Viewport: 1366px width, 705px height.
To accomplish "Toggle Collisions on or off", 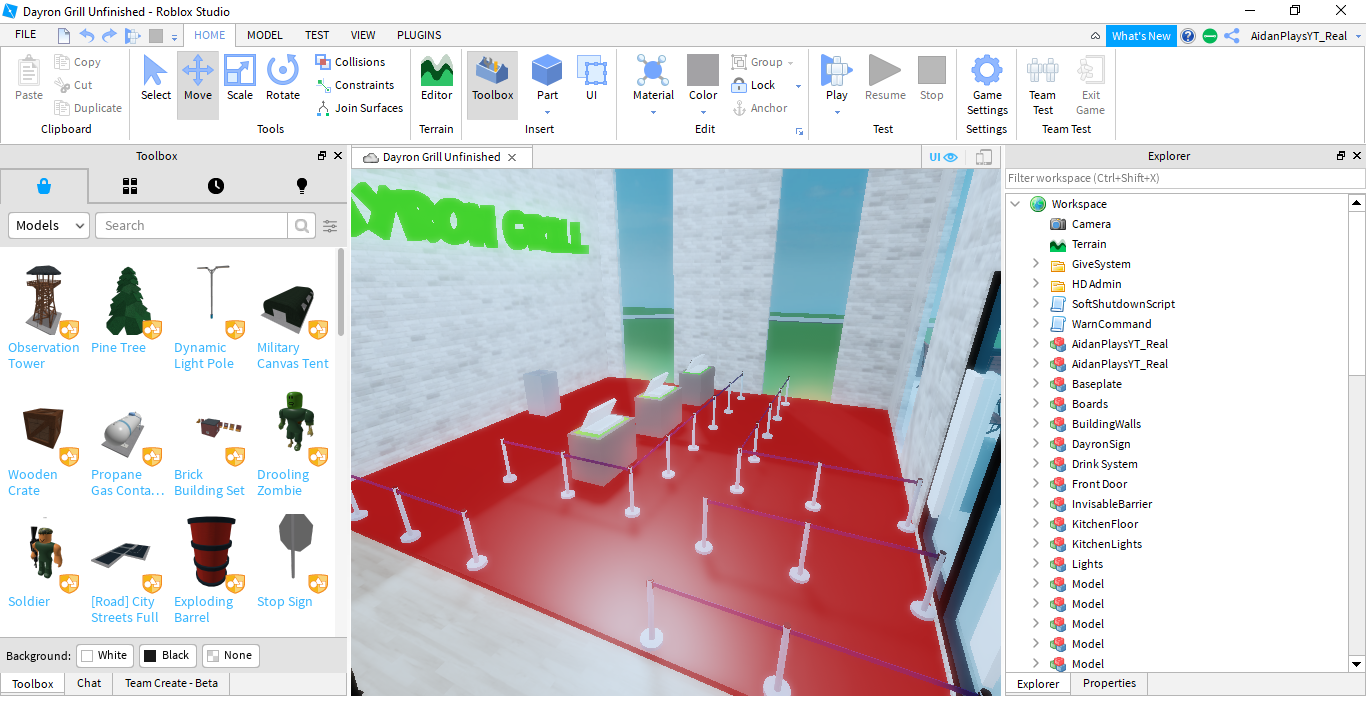I will 351,62.
